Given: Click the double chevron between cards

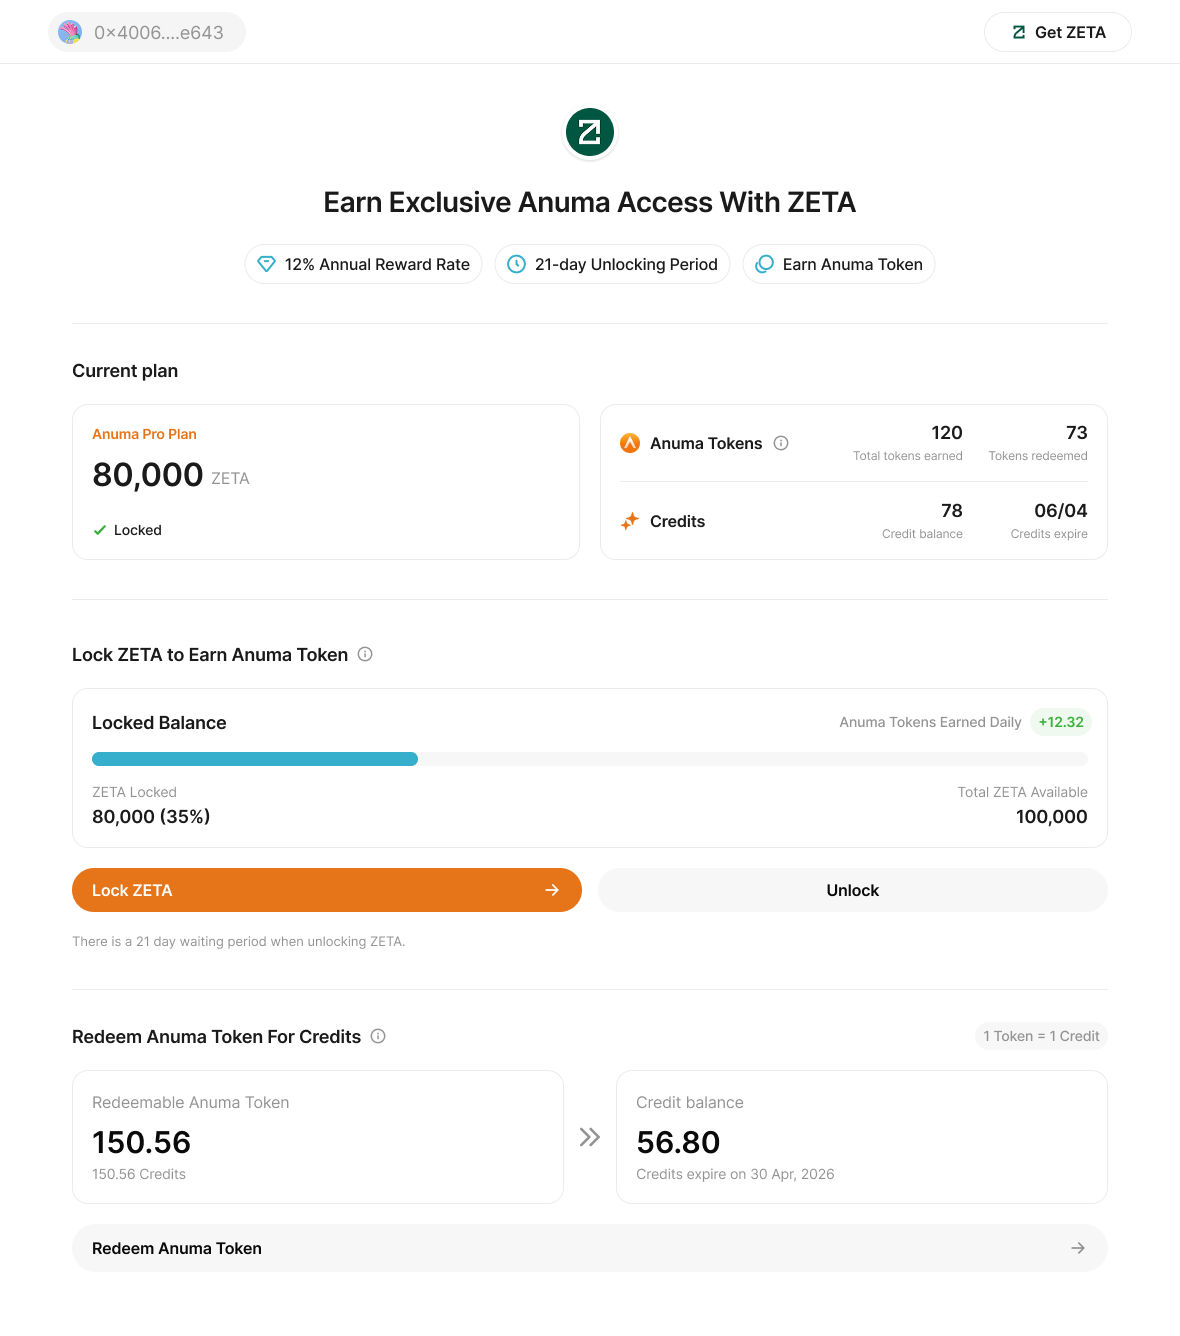Looking at the screenshot, I should 590,1137.
